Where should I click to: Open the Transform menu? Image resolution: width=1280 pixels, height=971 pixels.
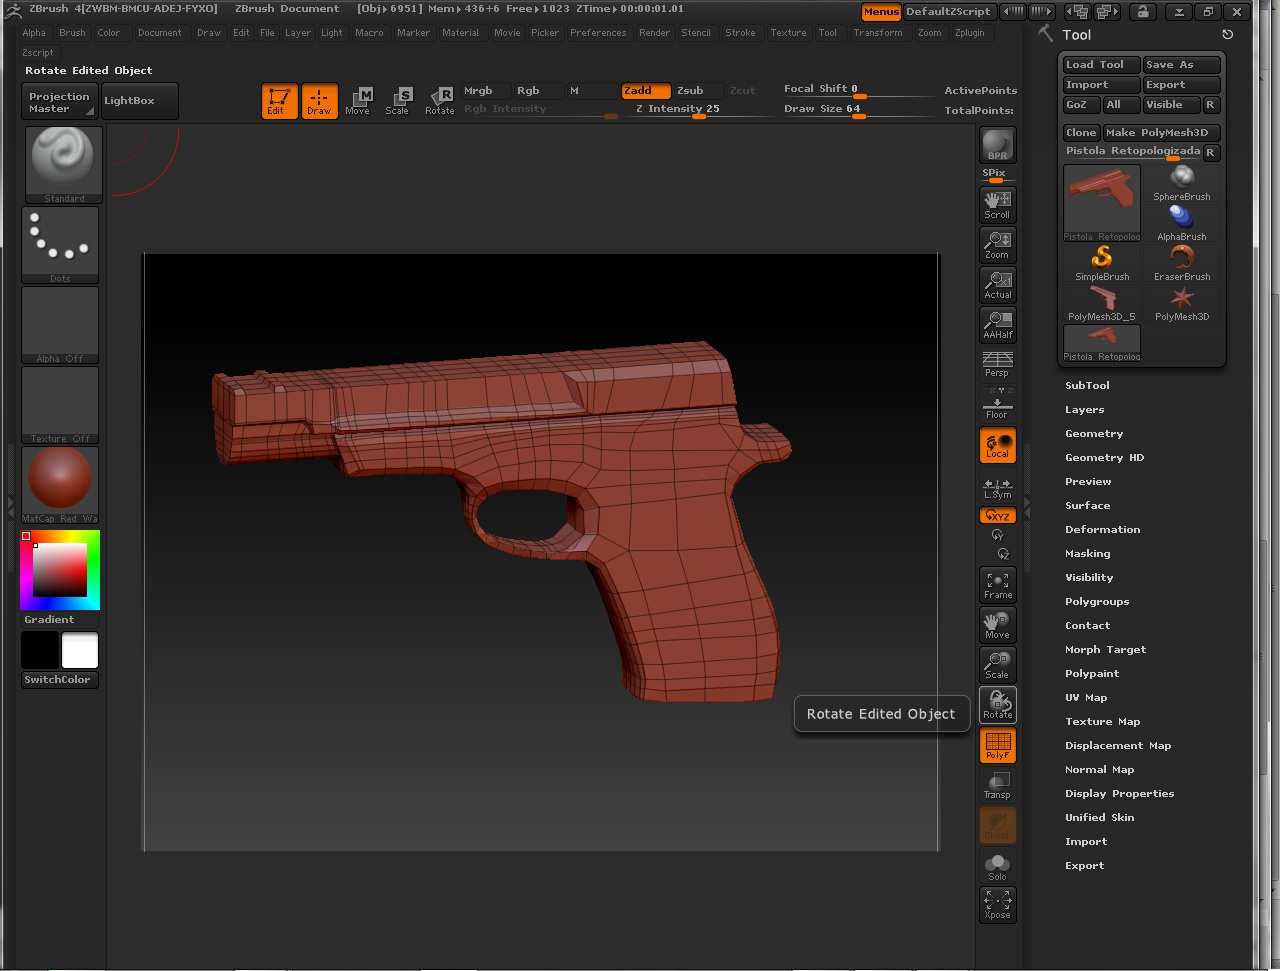tap(878, 33)
